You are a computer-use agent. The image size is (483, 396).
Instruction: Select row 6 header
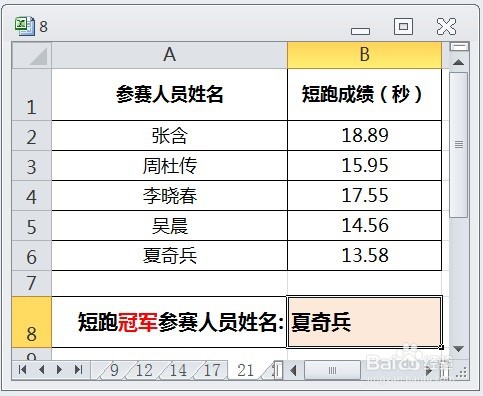pos(32,256)
